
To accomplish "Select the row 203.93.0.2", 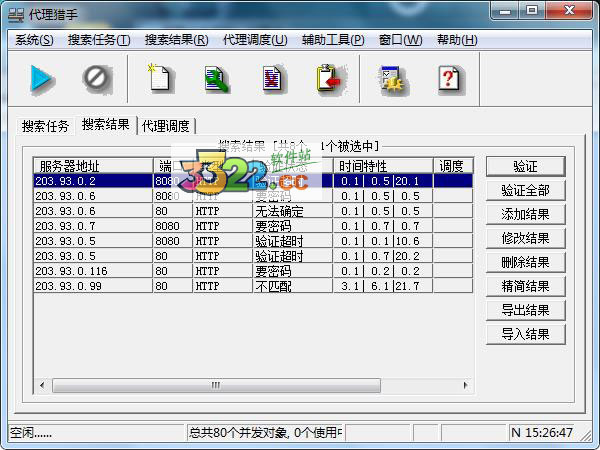I will click(x=253, y=181).
